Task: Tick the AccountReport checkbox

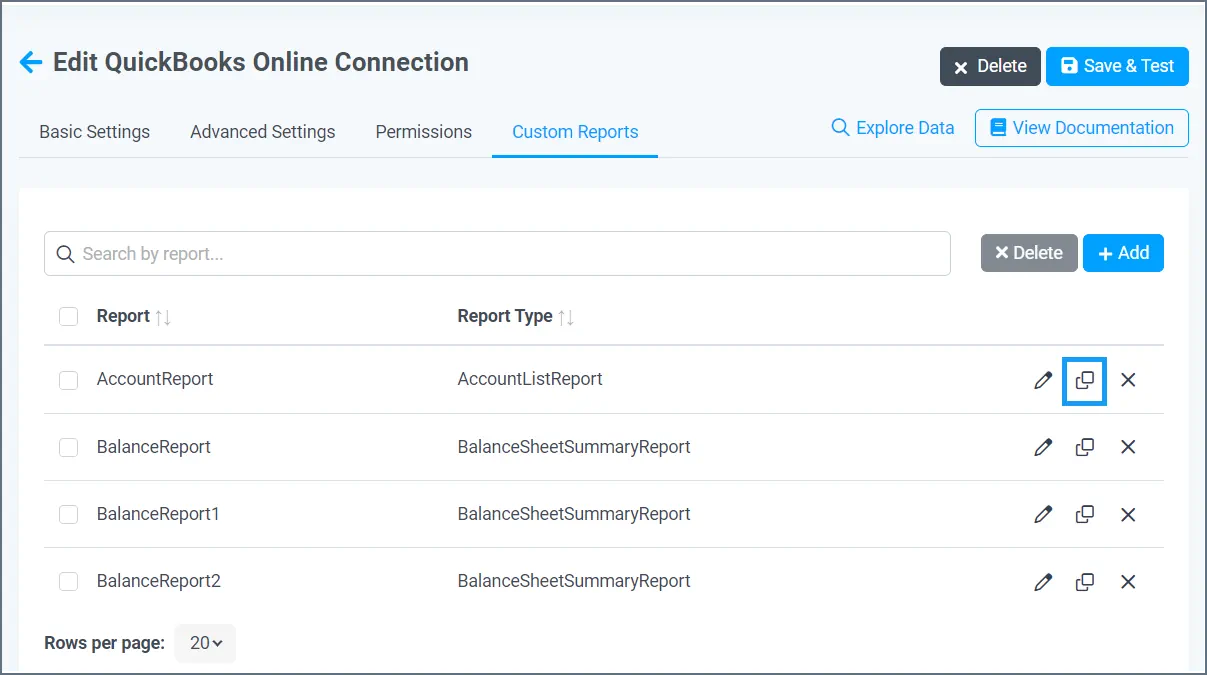Action: [x=69, y=380]
